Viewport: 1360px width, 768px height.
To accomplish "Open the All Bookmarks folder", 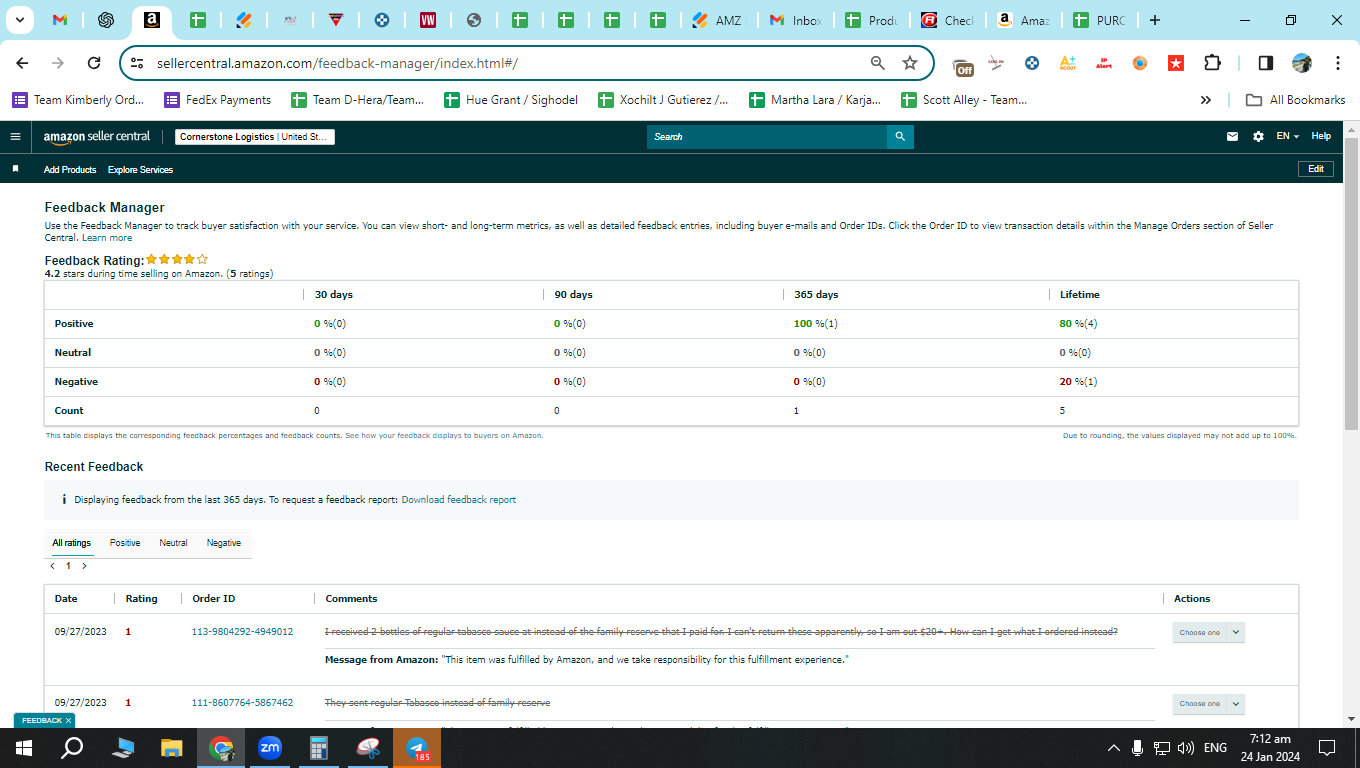I will point(1295,100).
